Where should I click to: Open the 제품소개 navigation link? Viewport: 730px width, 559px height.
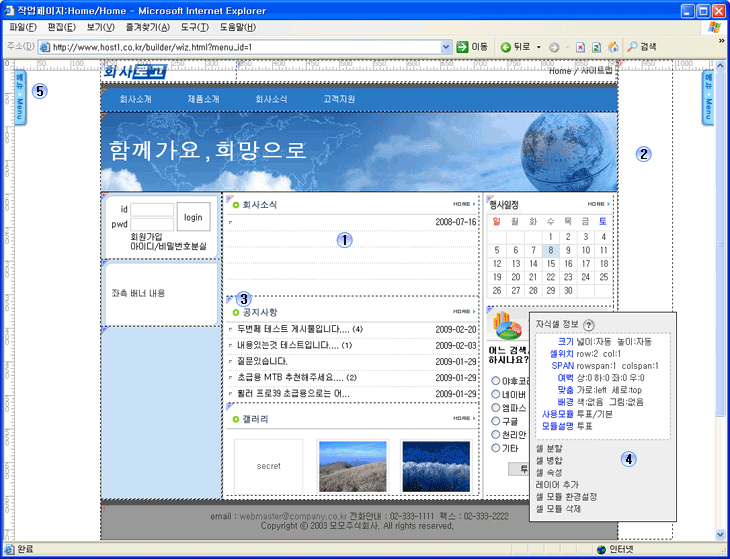[203, 99]
